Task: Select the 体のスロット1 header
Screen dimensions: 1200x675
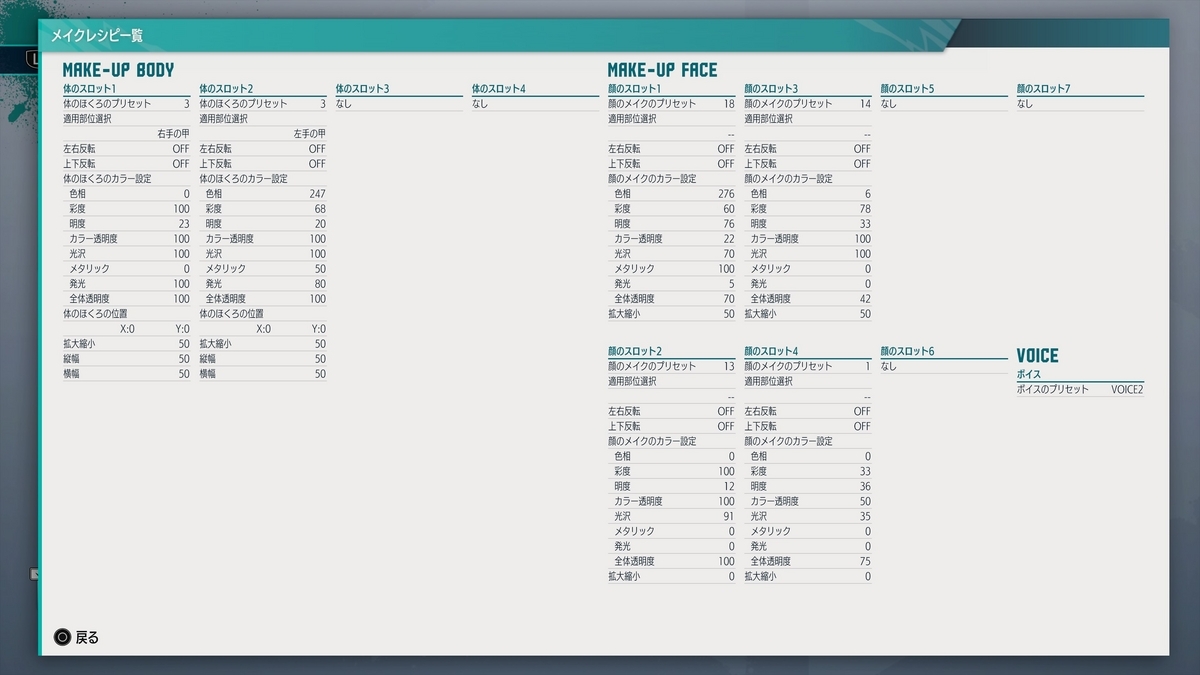Action: point(90,89)
